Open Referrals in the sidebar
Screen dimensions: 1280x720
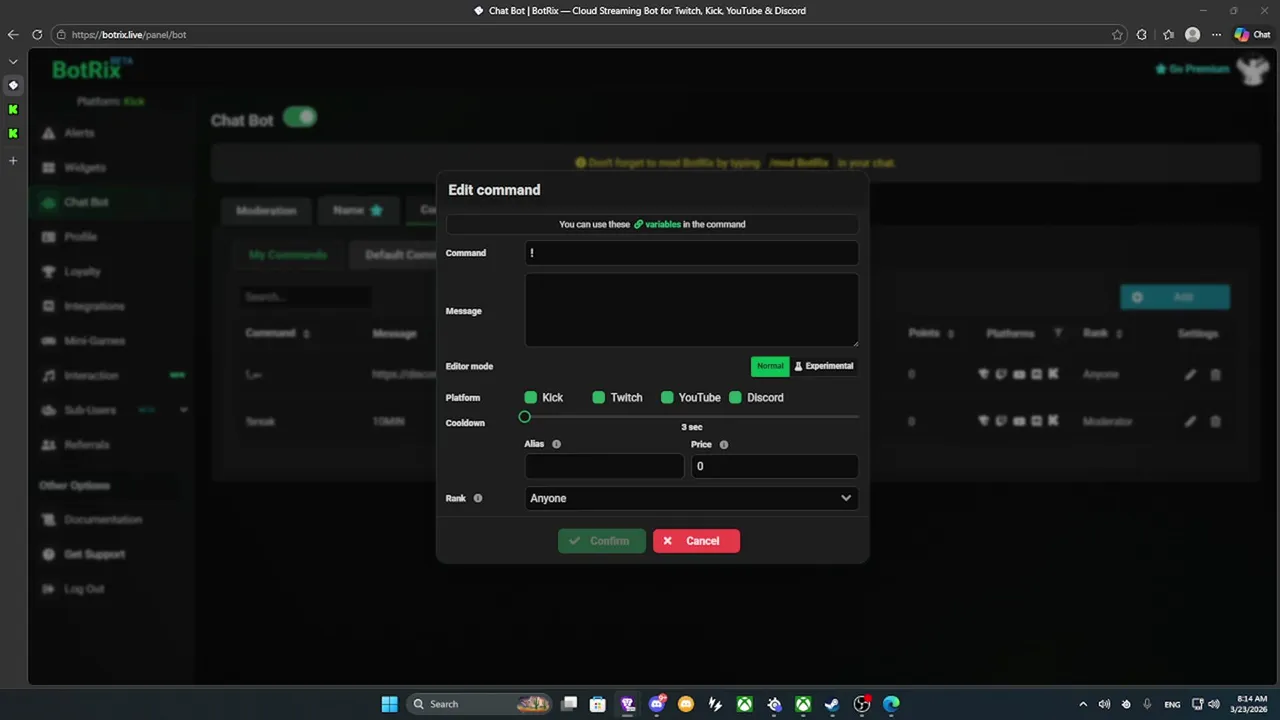pos(86,445)
